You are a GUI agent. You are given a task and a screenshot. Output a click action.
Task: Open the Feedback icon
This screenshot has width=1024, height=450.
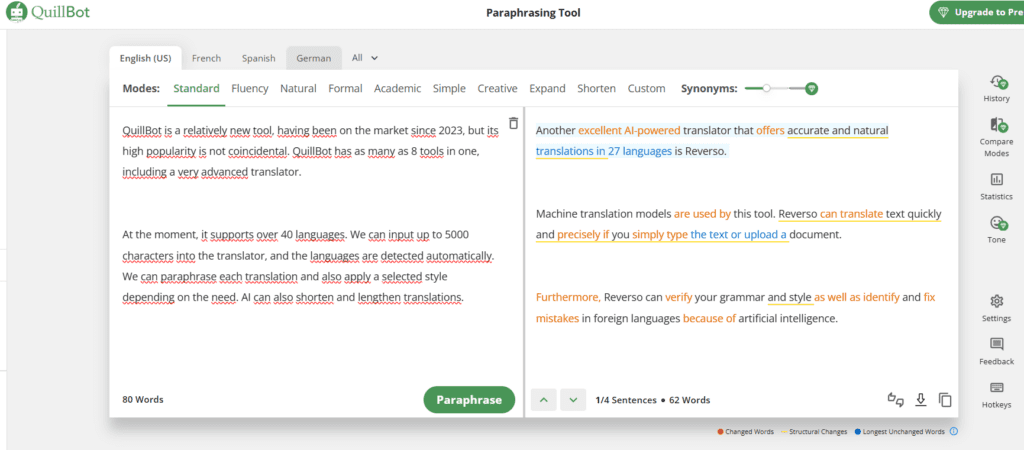(x=996, y=346)
